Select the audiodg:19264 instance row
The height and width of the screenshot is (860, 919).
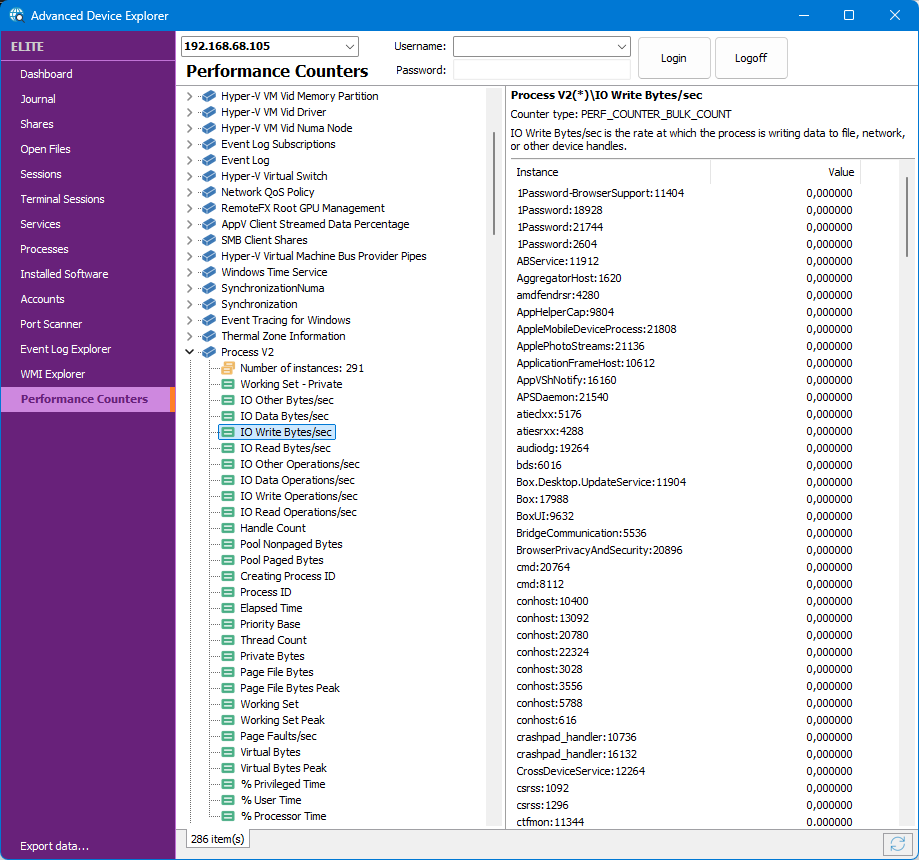point(685,448)
